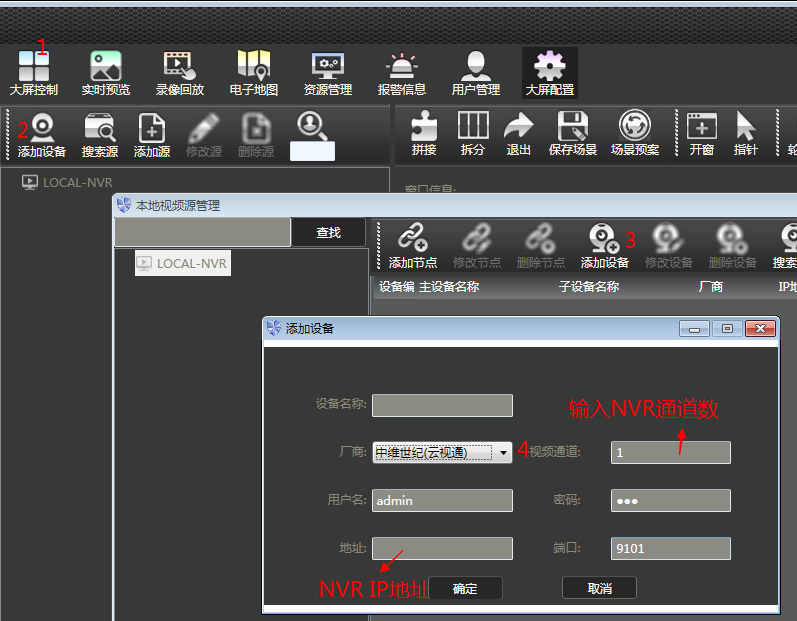Click 添加节点 in source manager toolbar
Screen dimensions: 797x621
pyautogui.click(x=413, y=246)
